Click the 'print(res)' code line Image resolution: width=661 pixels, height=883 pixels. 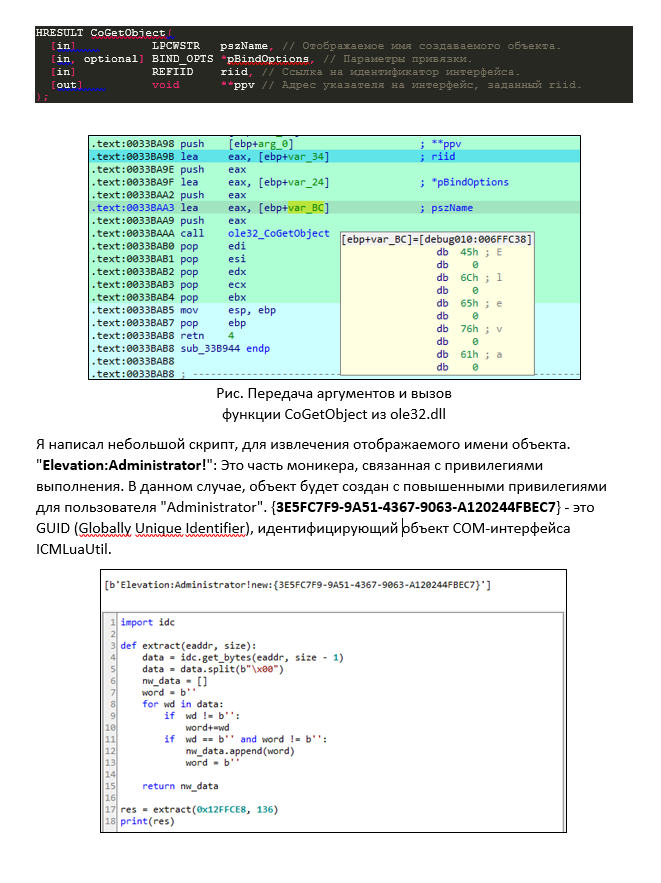[x=148, y=821]
